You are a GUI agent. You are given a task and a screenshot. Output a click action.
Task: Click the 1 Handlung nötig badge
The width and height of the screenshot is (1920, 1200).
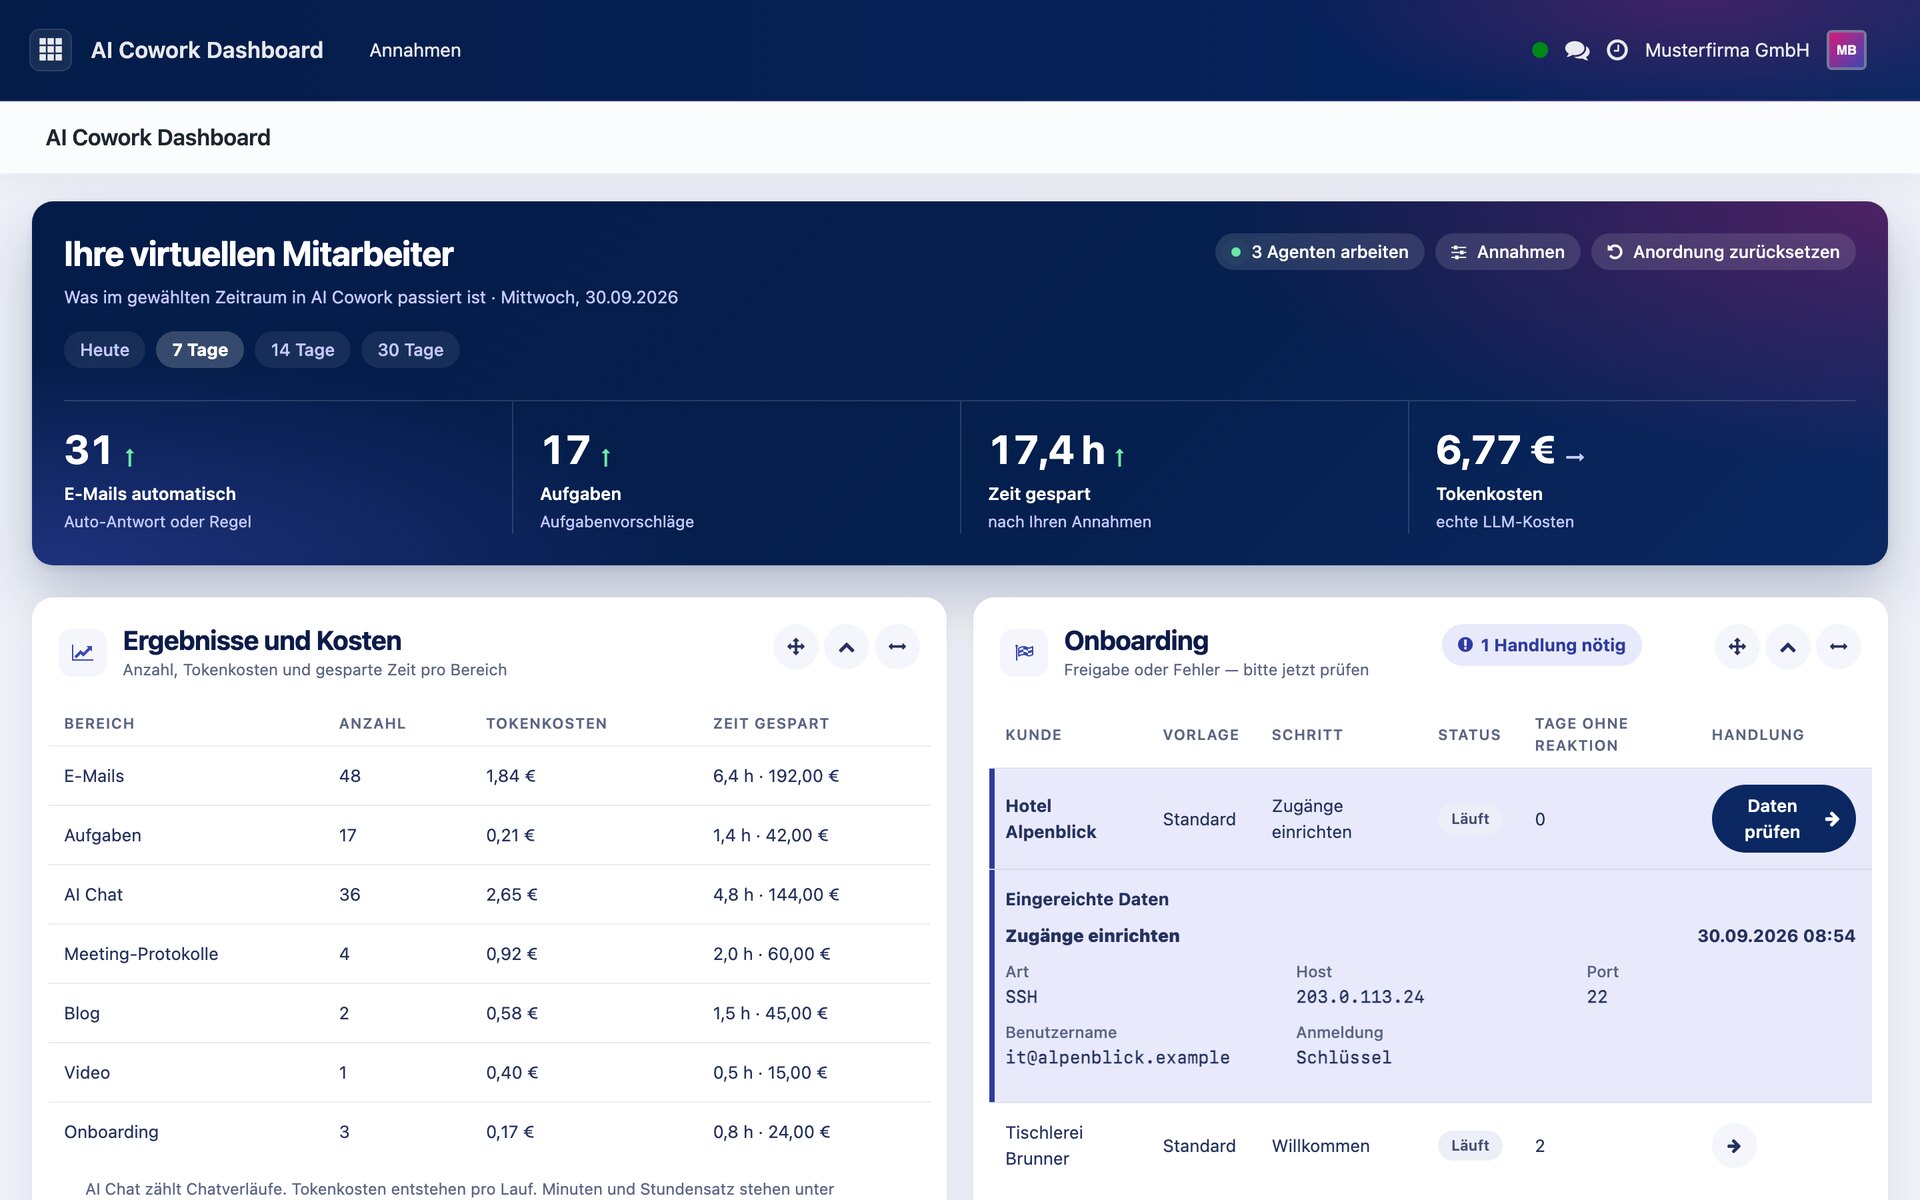point(1541,645)
